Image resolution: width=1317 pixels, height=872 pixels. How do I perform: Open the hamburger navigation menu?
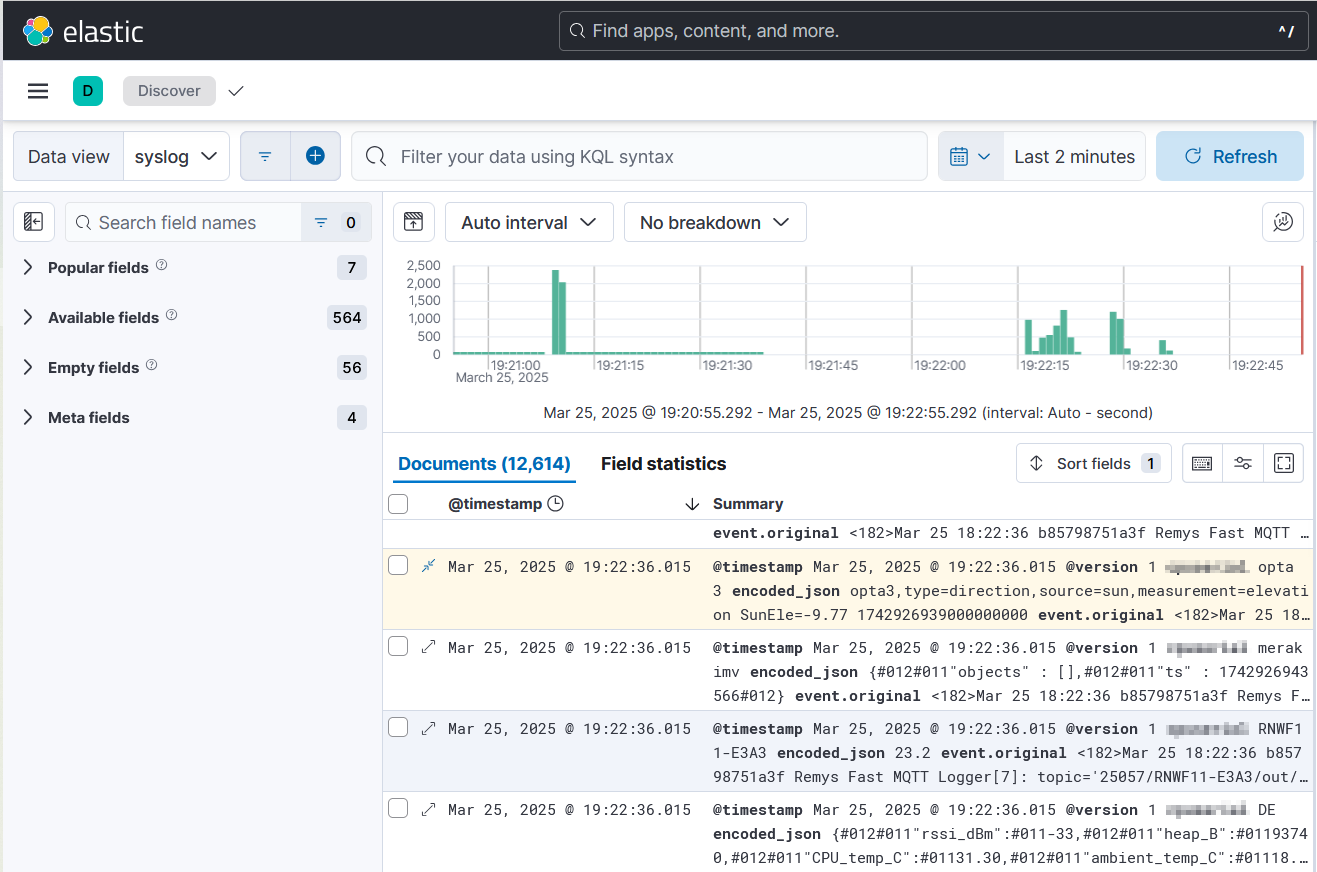pyautogui.click(x=38, y=91)
